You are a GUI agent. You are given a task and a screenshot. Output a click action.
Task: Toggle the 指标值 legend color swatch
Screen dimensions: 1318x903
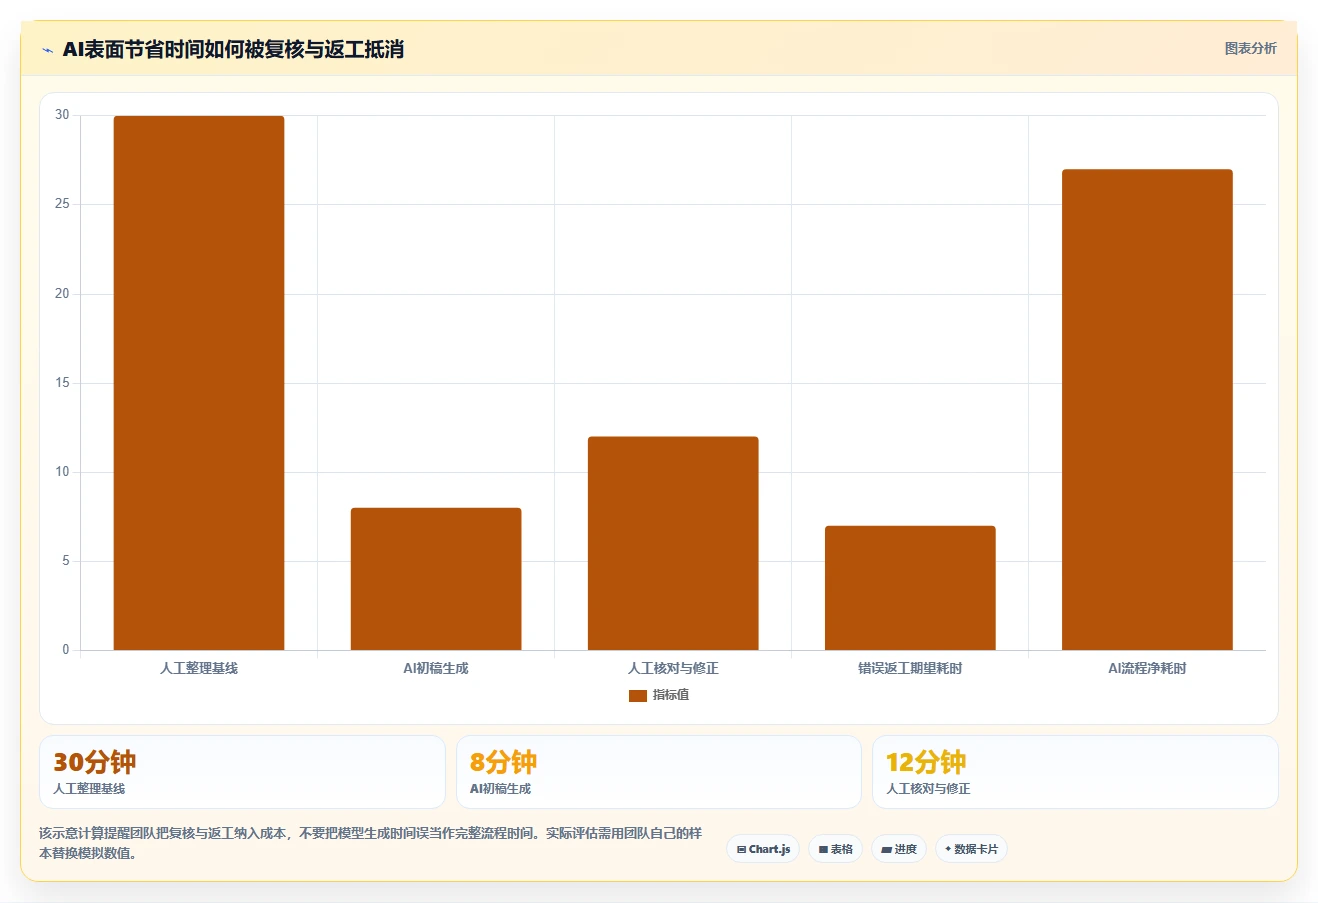click(638, 695)
